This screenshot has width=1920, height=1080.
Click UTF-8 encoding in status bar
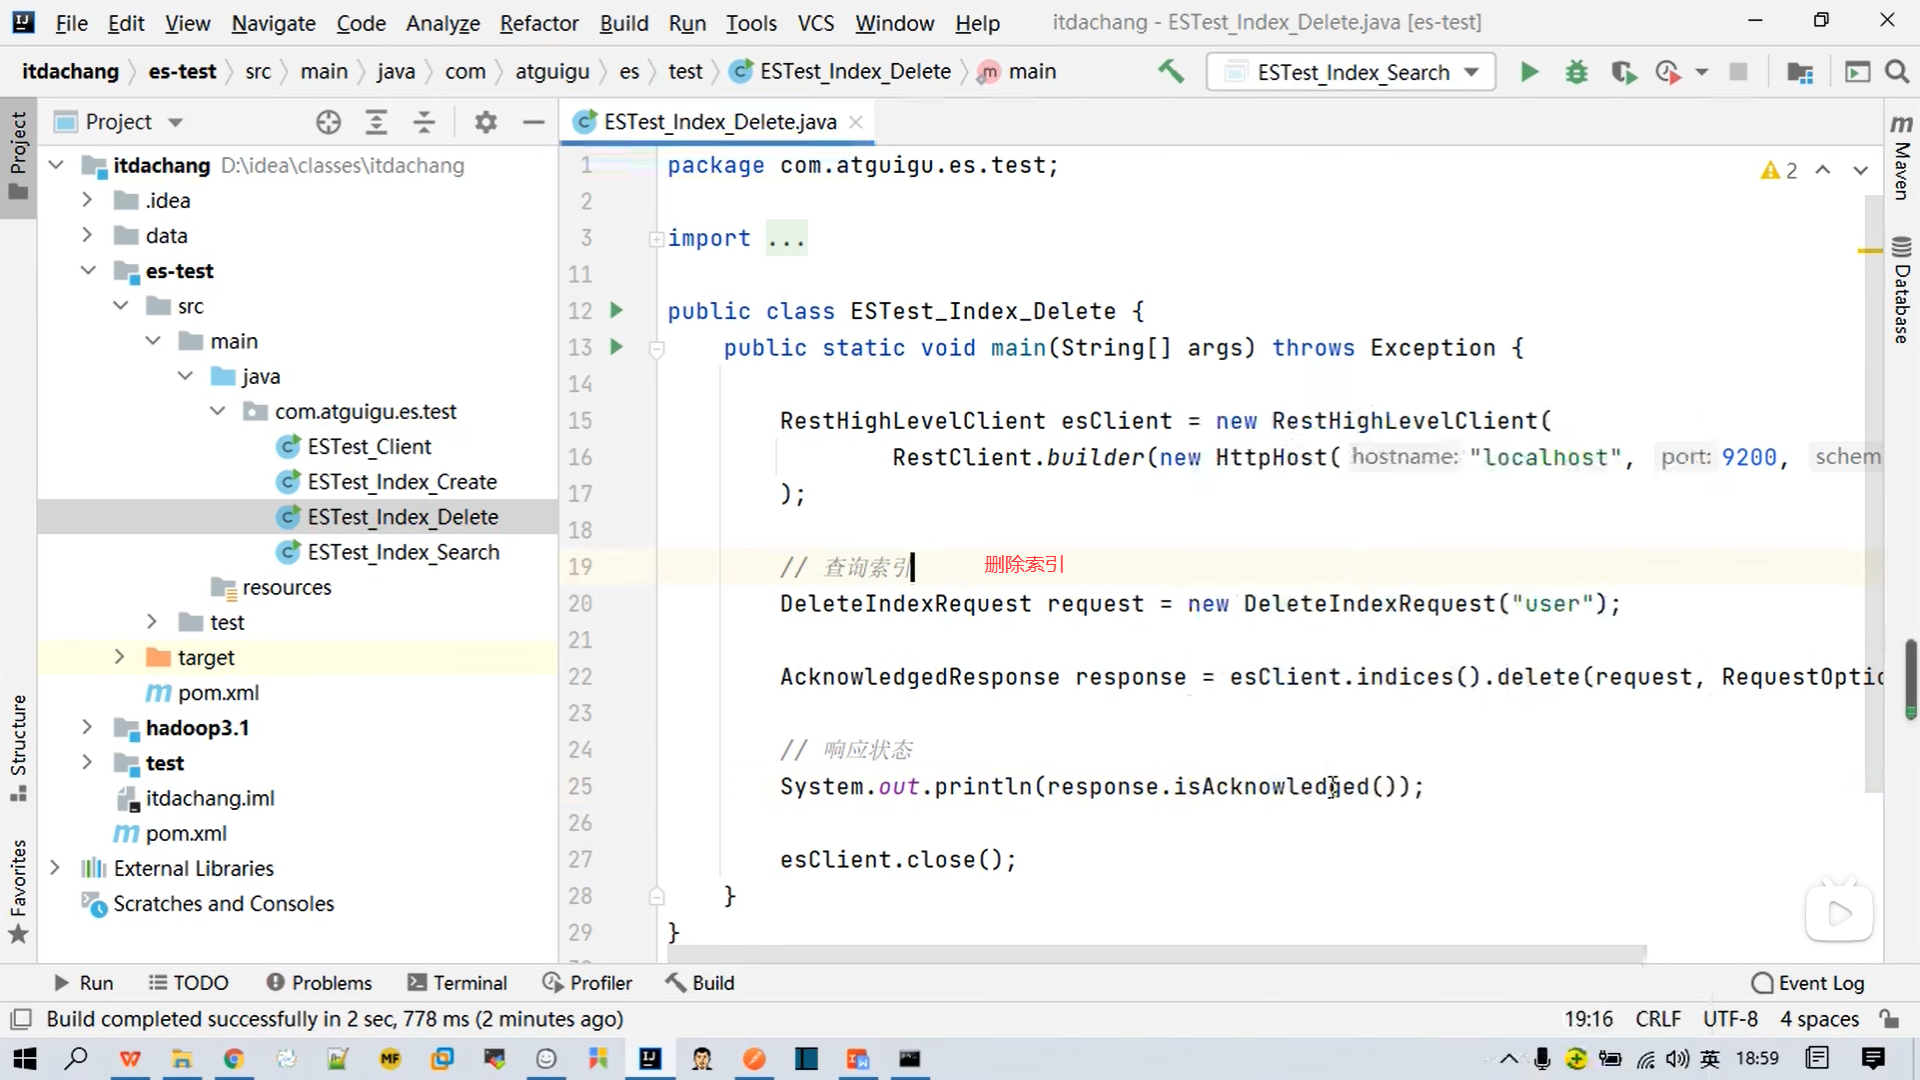pyautogui.click(x=1729, y=1019)
